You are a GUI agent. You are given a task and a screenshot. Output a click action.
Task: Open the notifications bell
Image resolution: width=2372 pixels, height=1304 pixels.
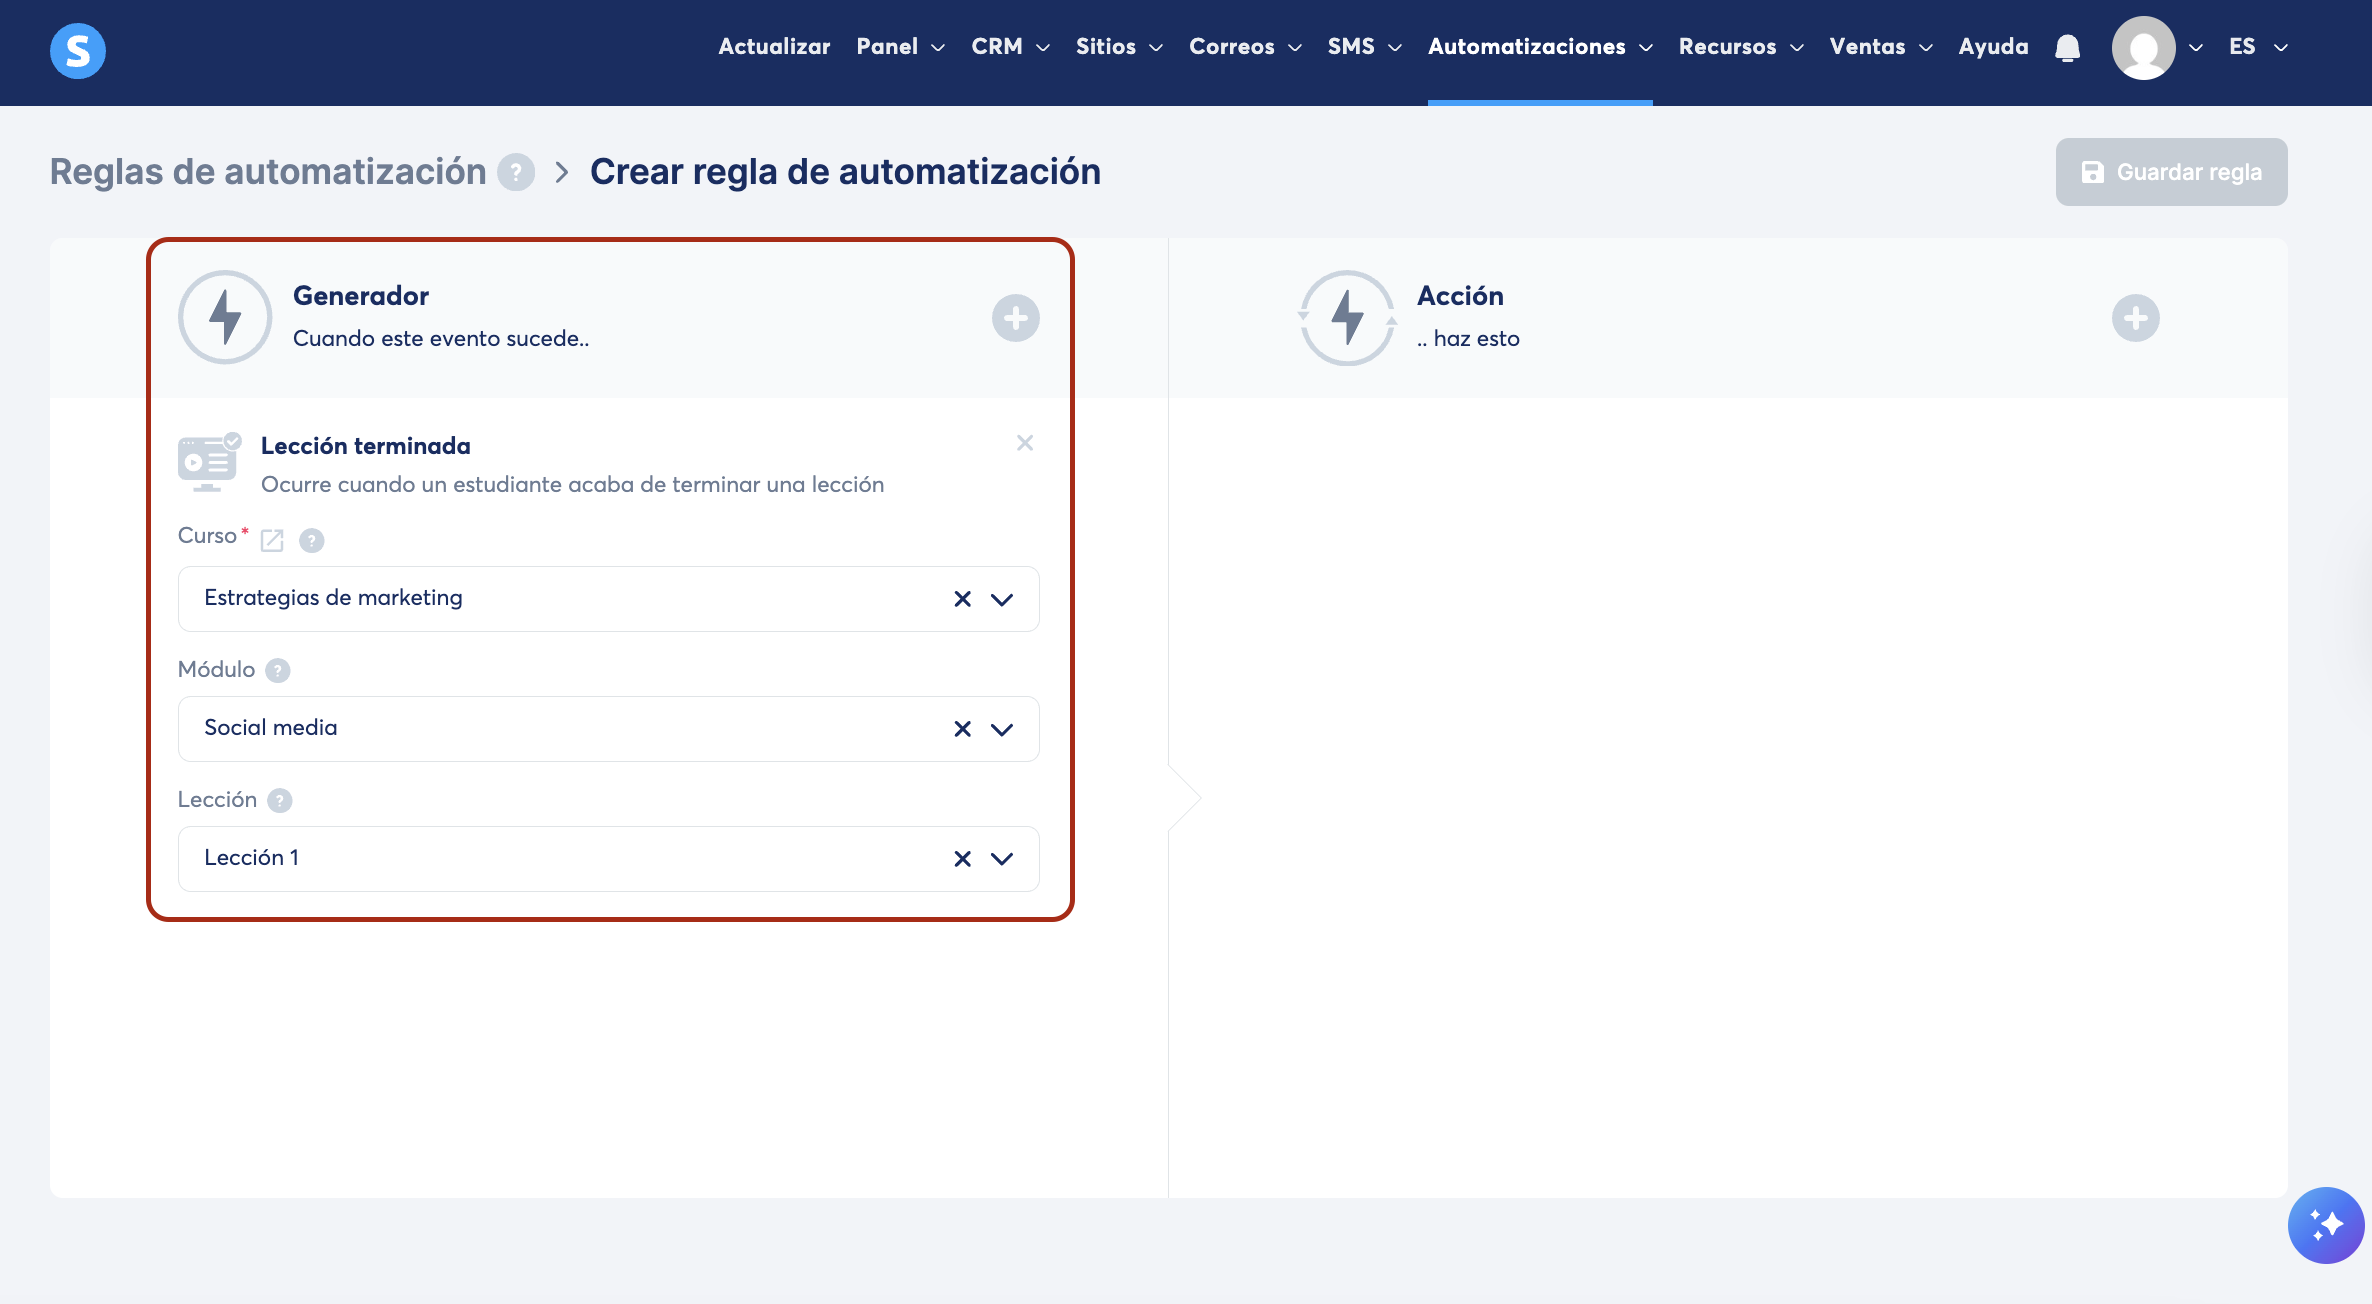[x=2067, y=47]
